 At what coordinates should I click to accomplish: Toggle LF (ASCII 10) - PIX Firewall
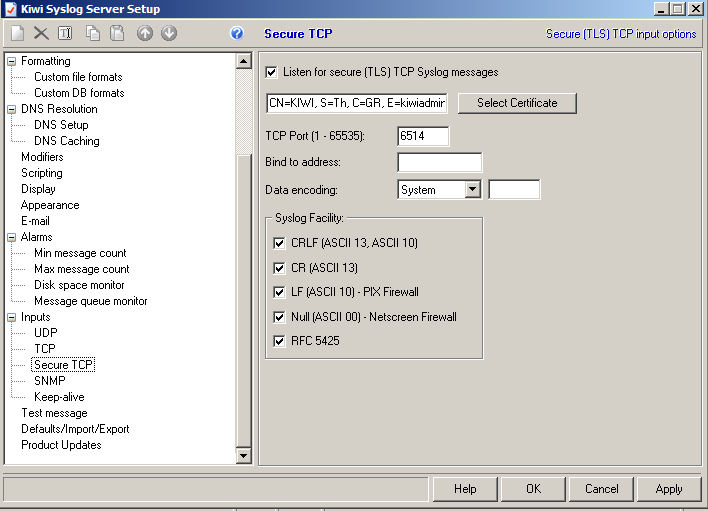[x=279, y=293]
